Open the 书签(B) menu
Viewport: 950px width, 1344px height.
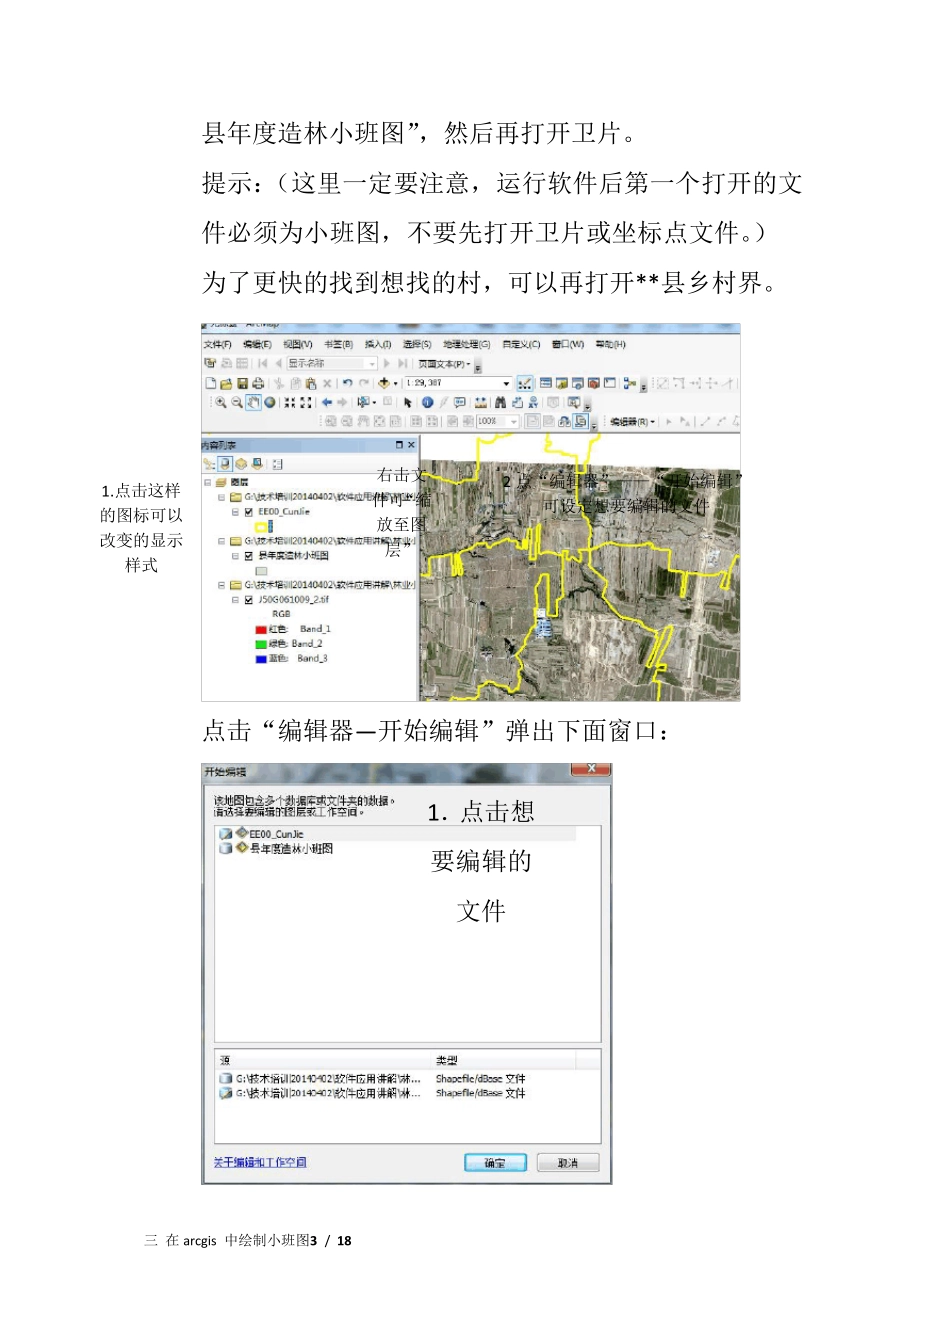click(338, 344)
